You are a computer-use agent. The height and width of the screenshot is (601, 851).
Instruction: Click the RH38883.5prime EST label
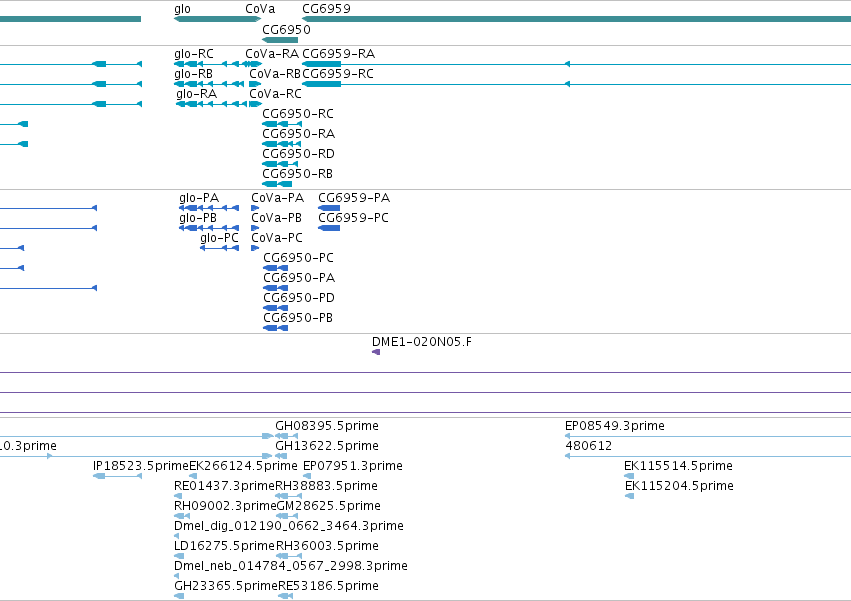327,486
